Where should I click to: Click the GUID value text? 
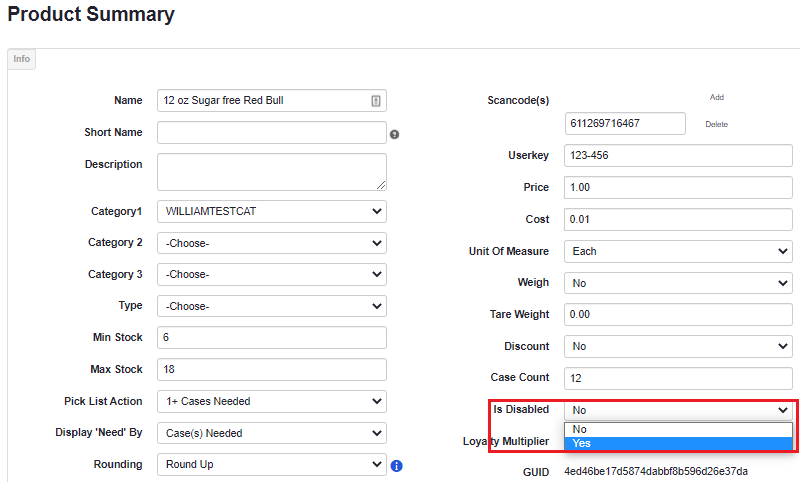(x=656, y=471)
